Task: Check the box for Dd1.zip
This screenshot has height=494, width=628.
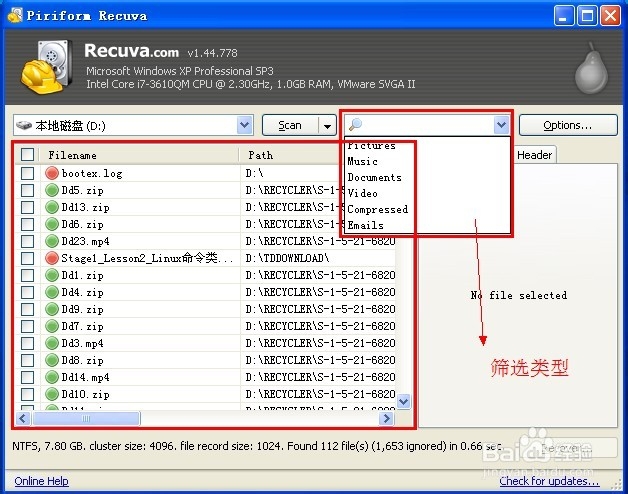Action: click(x=27, y=275)
